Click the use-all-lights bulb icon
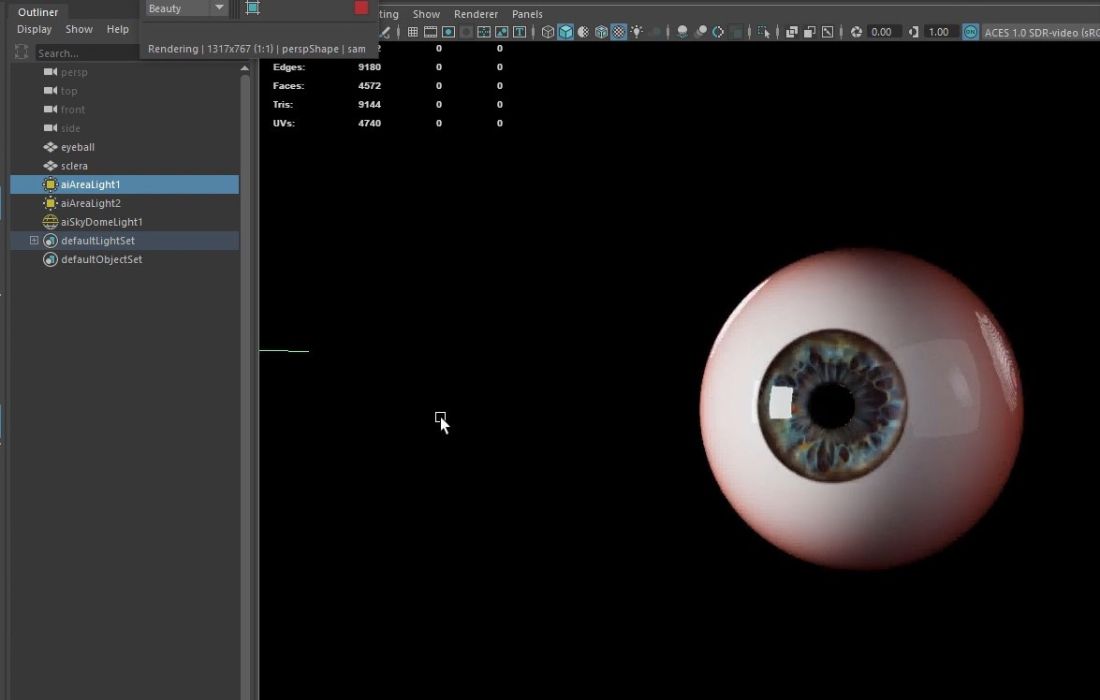The height and width of the screenshot is (700, 1100). click(637, 32)
